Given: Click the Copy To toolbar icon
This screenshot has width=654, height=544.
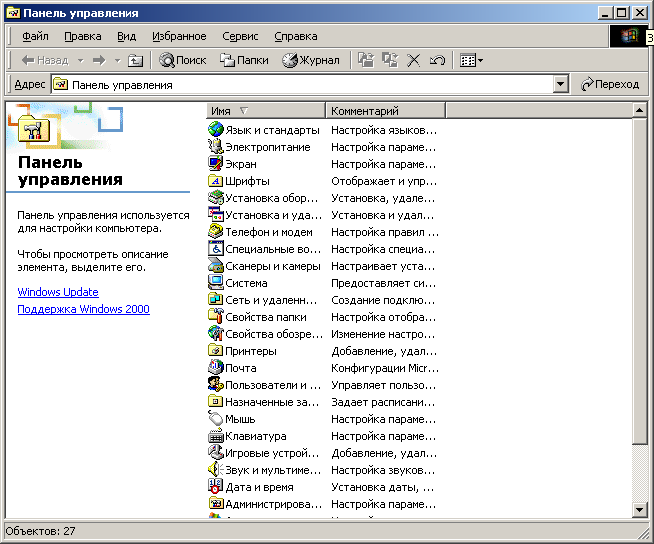Looking at the screenshot, I should tap(390, 60).
